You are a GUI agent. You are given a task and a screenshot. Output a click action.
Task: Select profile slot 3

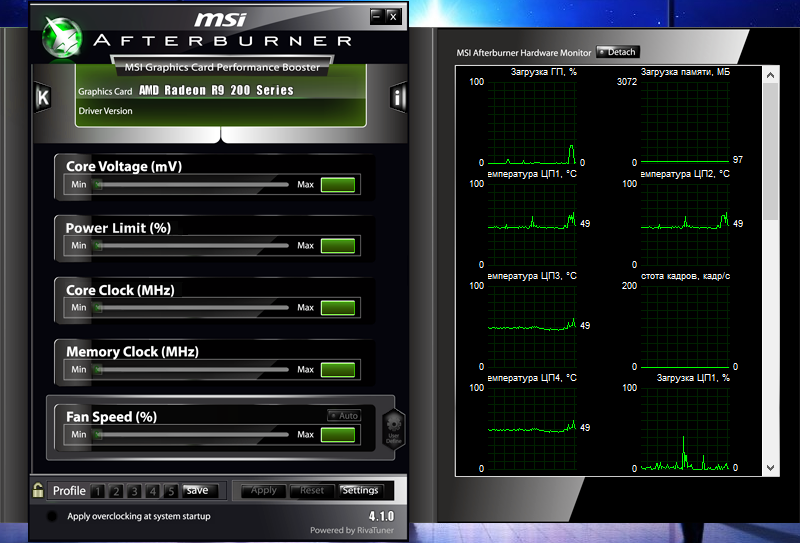click(134, 491)
